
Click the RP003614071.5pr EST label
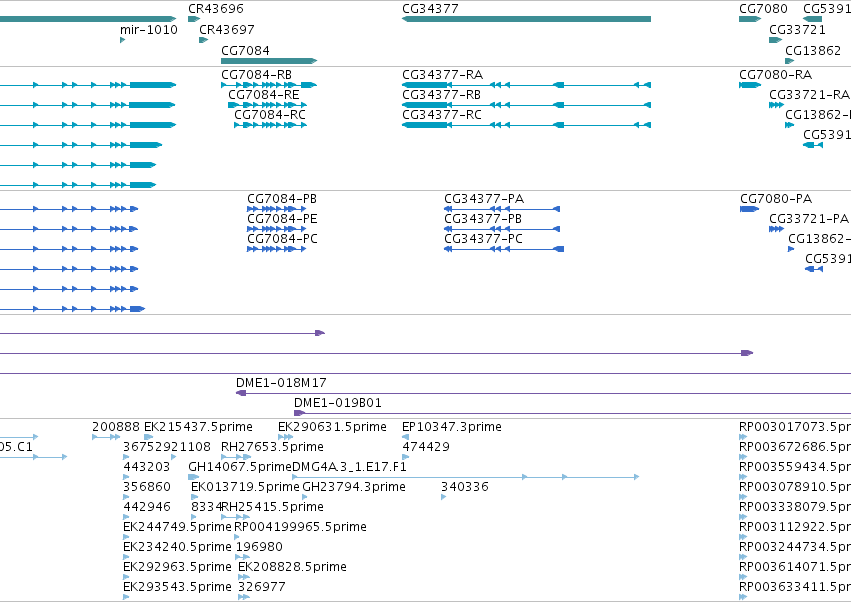795,568
